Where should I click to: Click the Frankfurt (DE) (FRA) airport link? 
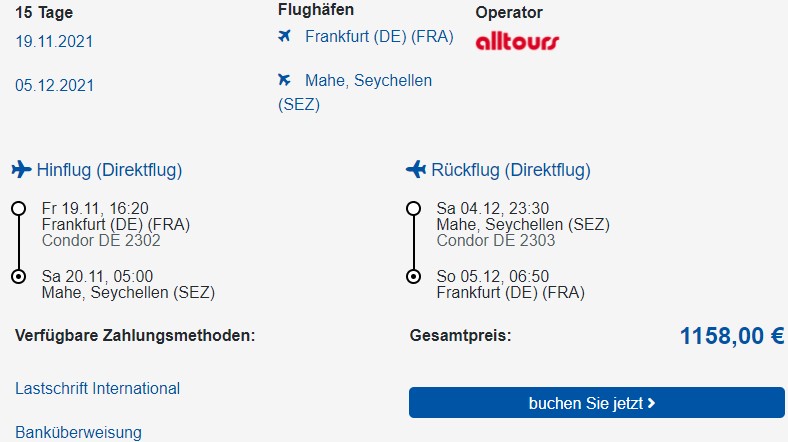[379, 37]
